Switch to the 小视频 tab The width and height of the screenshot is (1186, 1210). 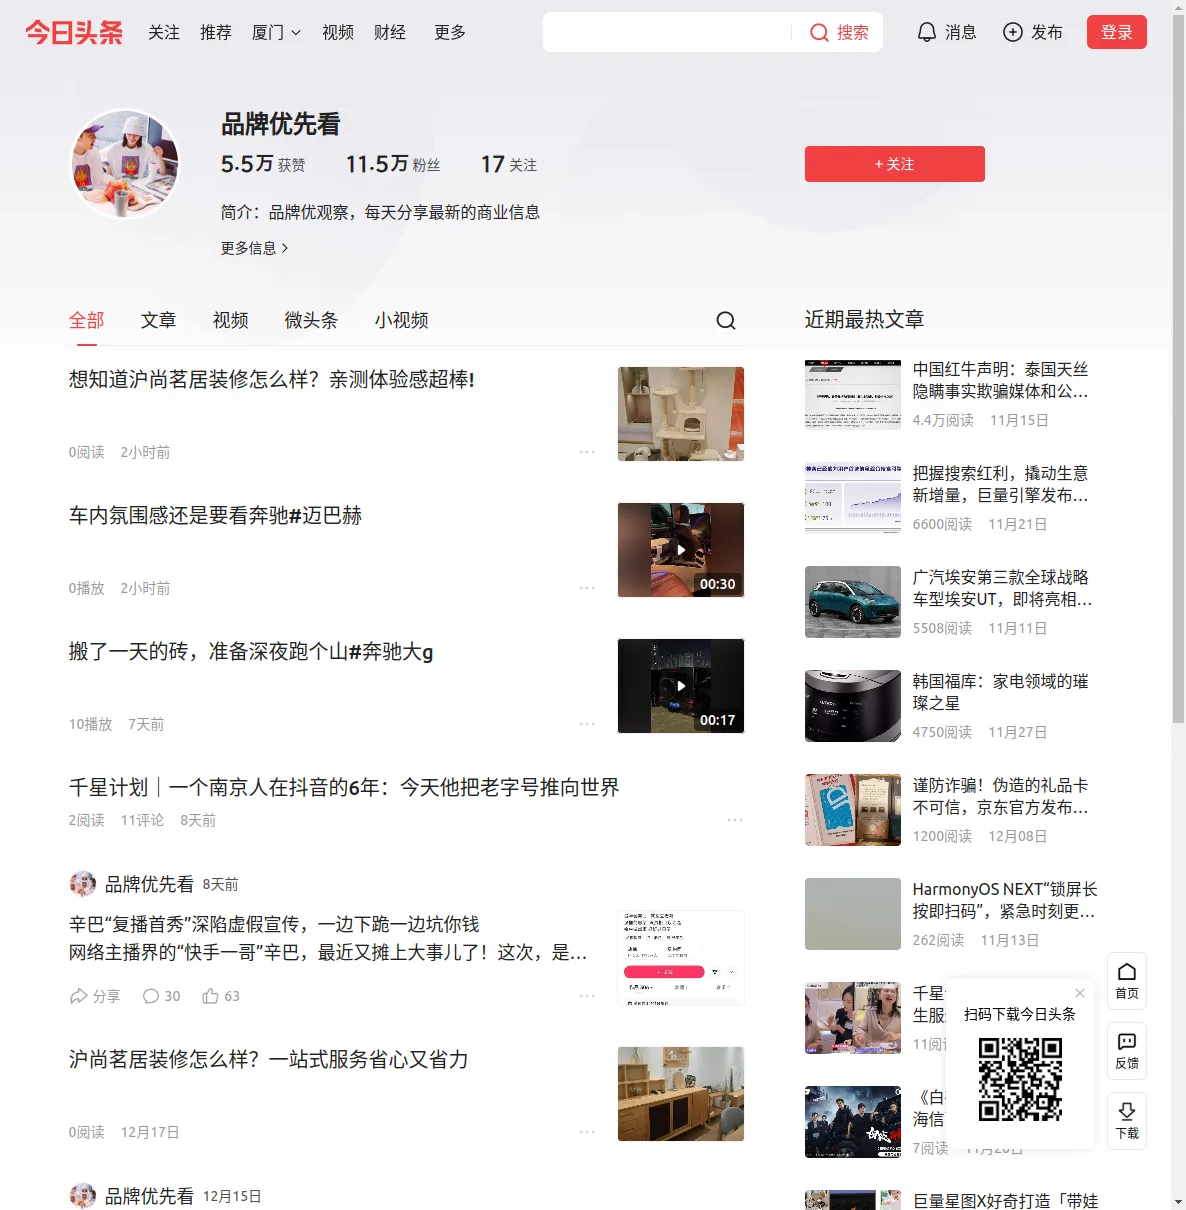coord(402,320)
